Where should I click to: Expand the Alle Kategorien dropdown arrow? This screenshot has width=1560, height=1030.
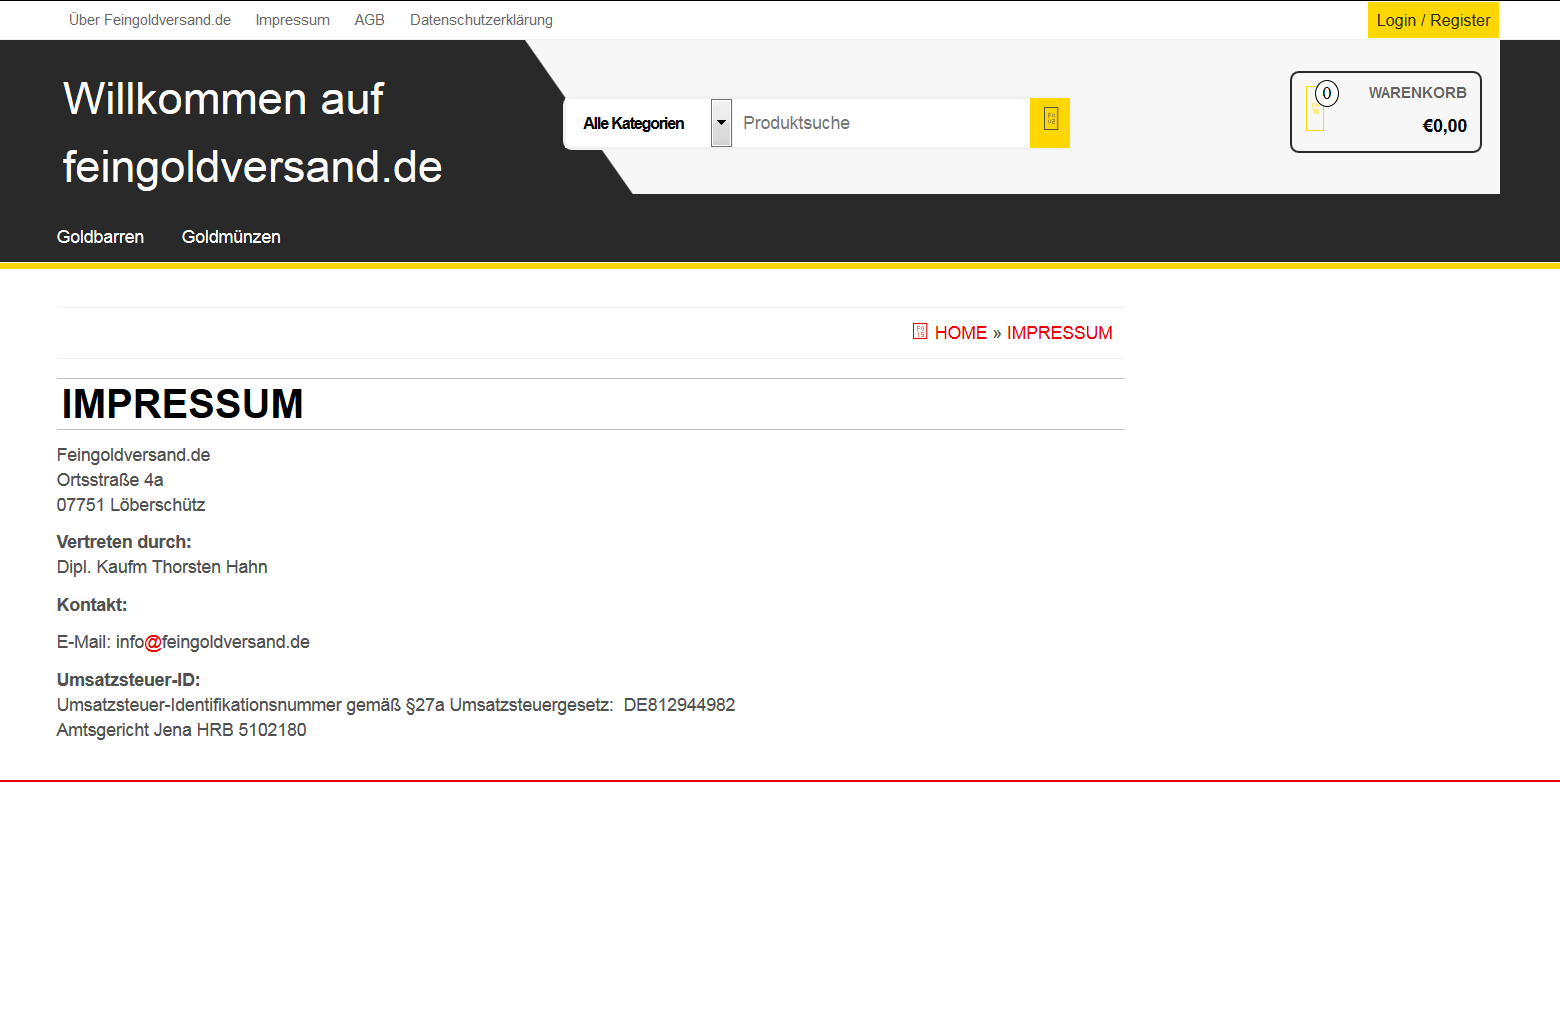(x=721, y=123)
